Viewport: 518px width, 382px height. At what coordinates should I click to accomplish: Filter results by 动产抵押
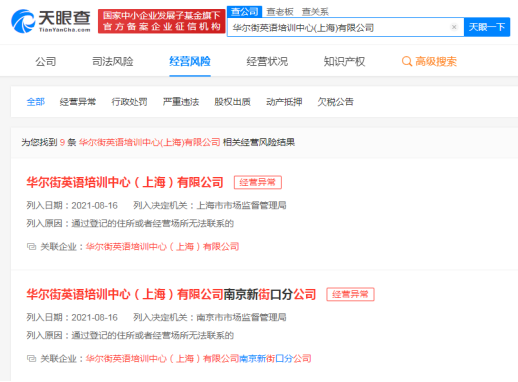pos(284,102)
